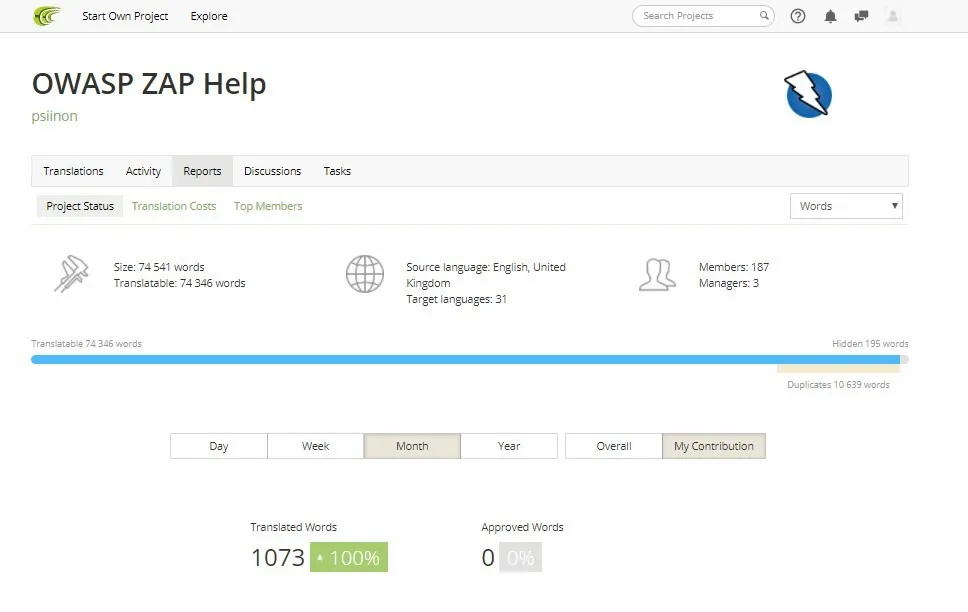Image resolution: width=968 pixels, height=612 pixels.
Task: Click the 1073 translated words value
Action: 278,558
